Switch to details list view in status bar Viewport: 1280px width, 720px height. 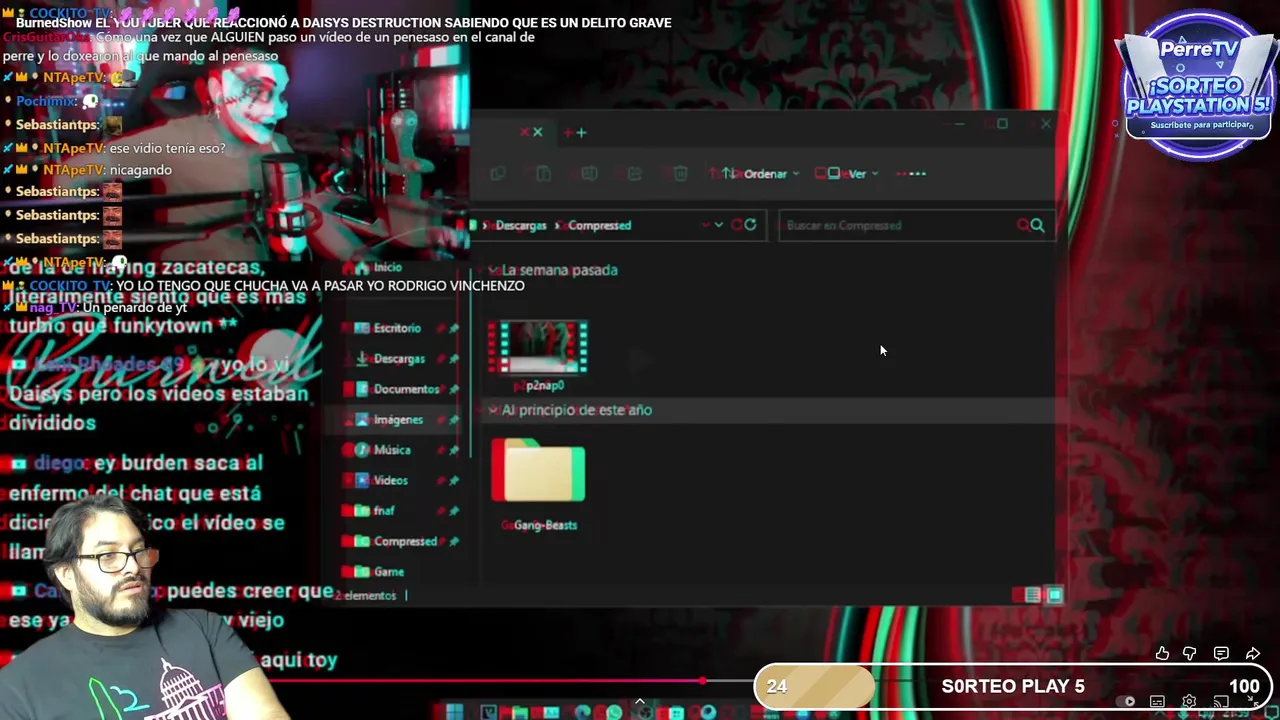pyautogui.click(x=1032, y=595)
